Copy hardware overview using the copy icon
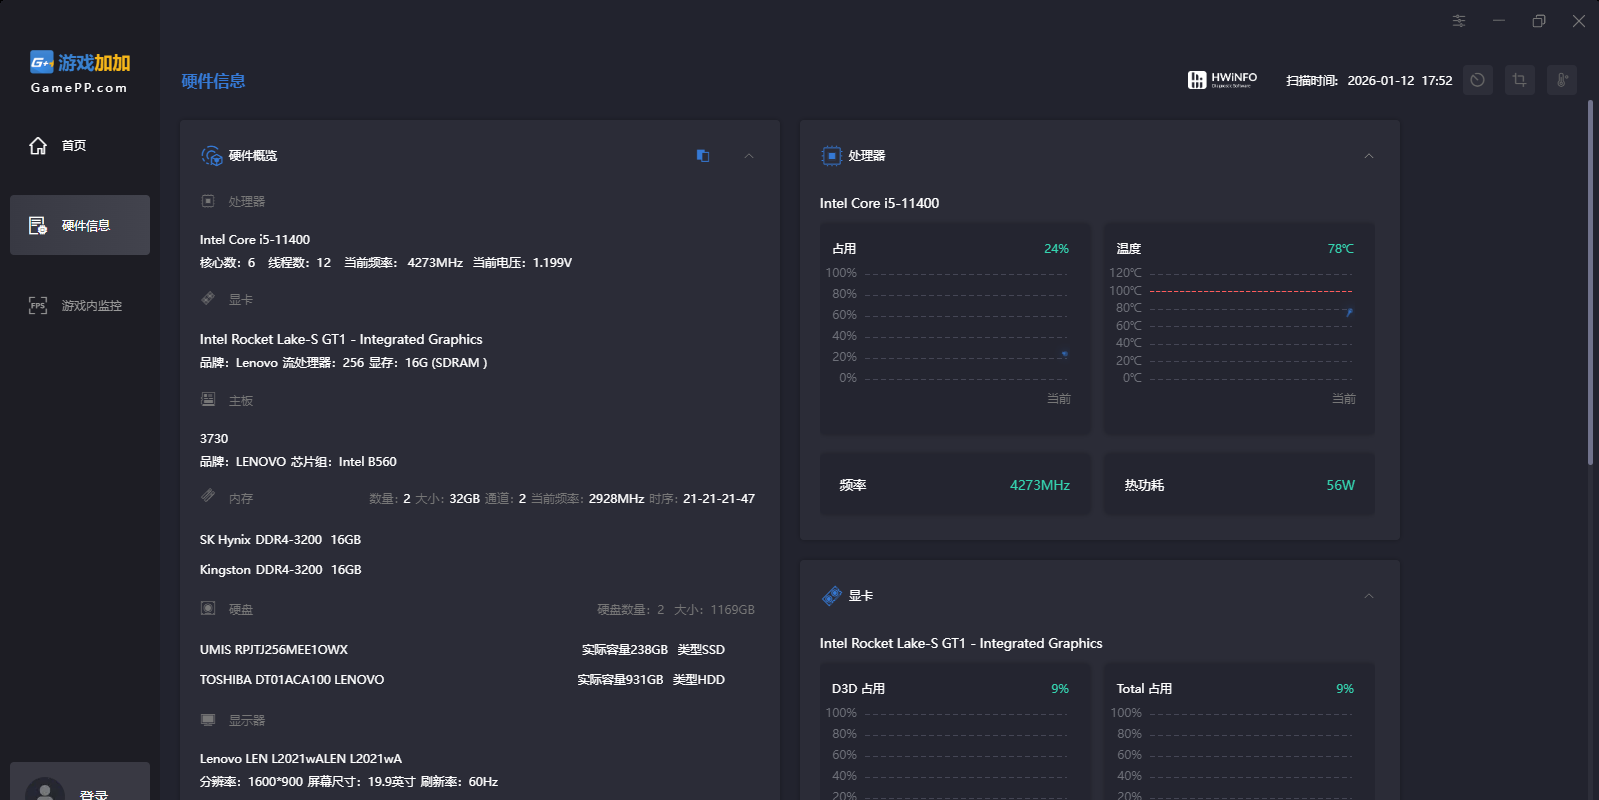Viewport: 1599px width, 800px height. pyautogui.click(x=703, y=156)
